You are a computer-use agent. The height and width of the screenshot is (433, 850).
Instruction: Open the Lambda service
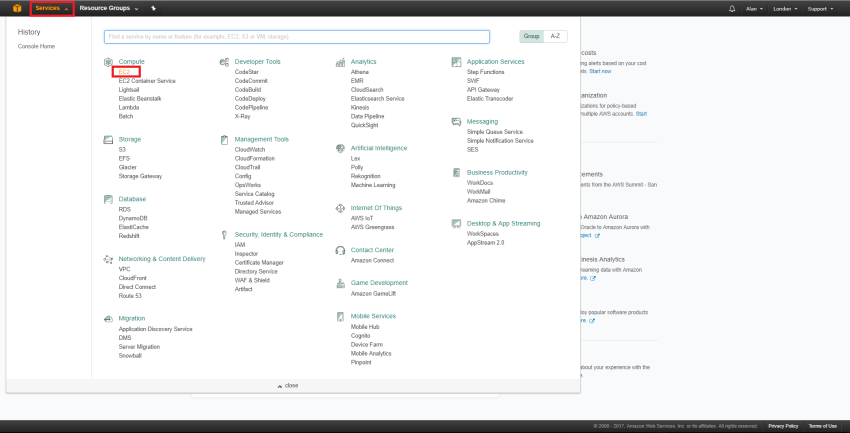(129, 108)
